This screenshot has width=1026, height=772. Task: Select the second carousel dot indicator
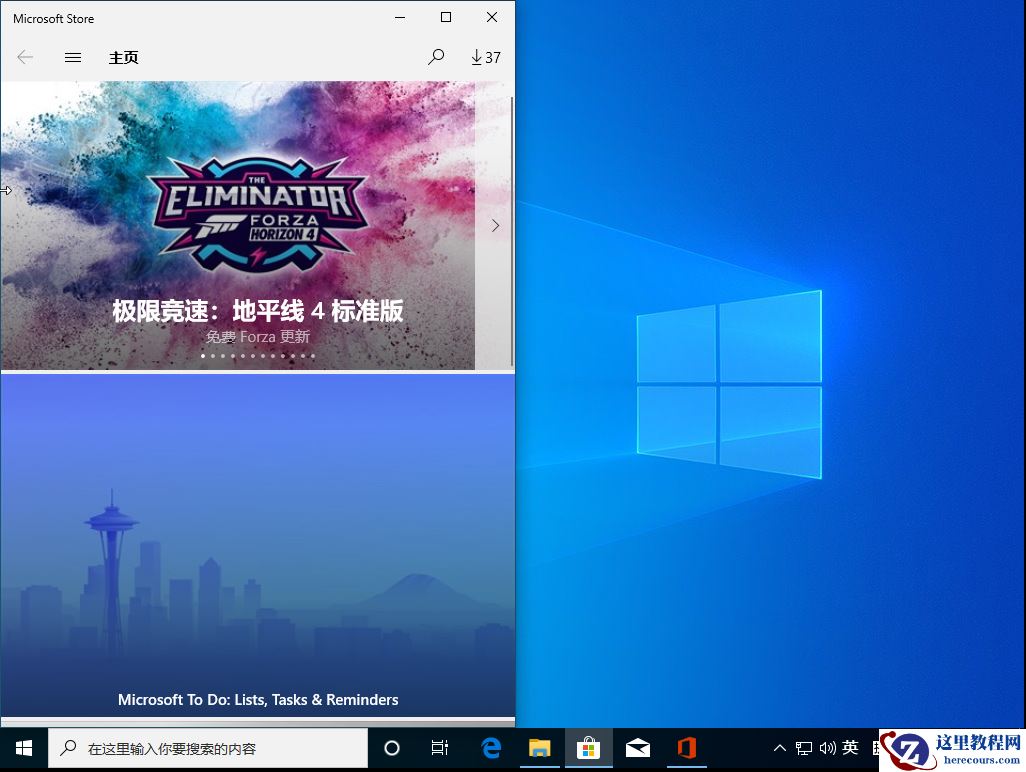coord(212,355)
